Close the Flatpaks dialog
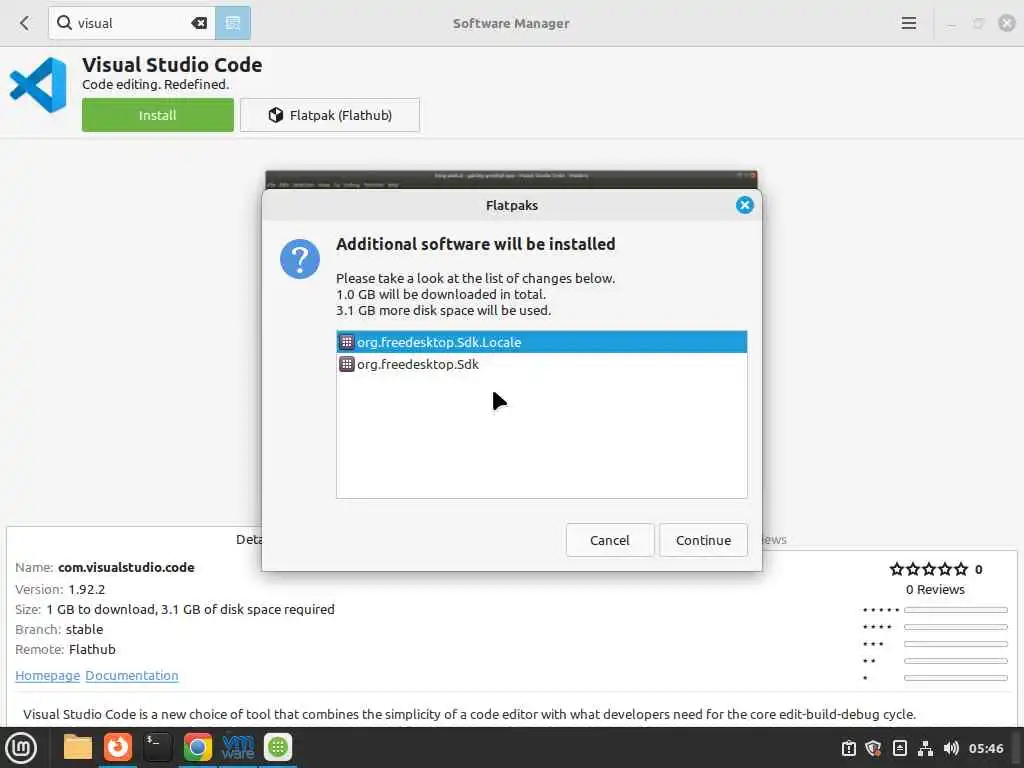Viewport: 1024px width, 768px height. pyautogui.click(x=744, y=205)
